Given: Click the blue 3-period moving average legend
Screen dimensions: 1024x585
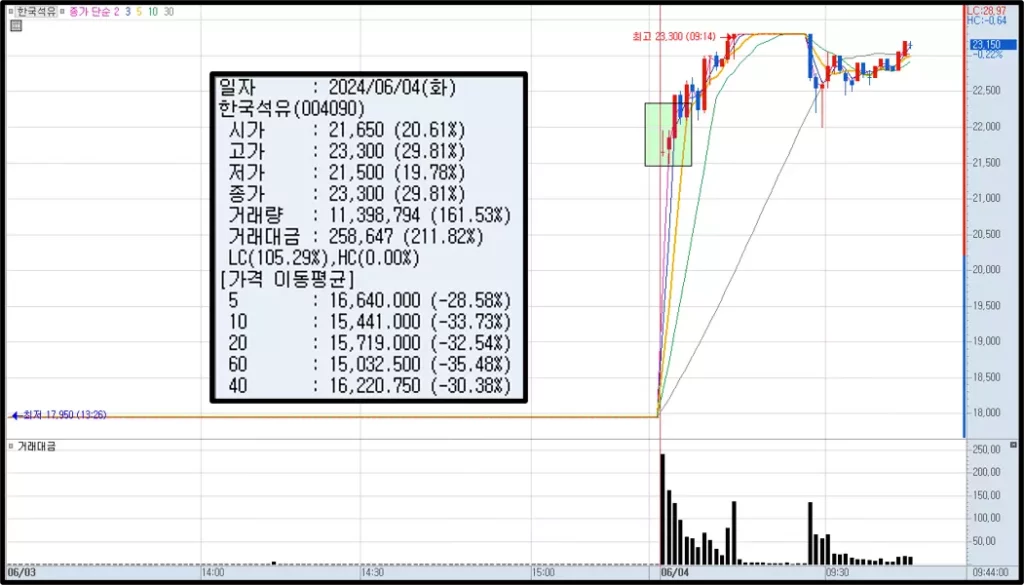Looking at the screenshot, I should (128, 12).
